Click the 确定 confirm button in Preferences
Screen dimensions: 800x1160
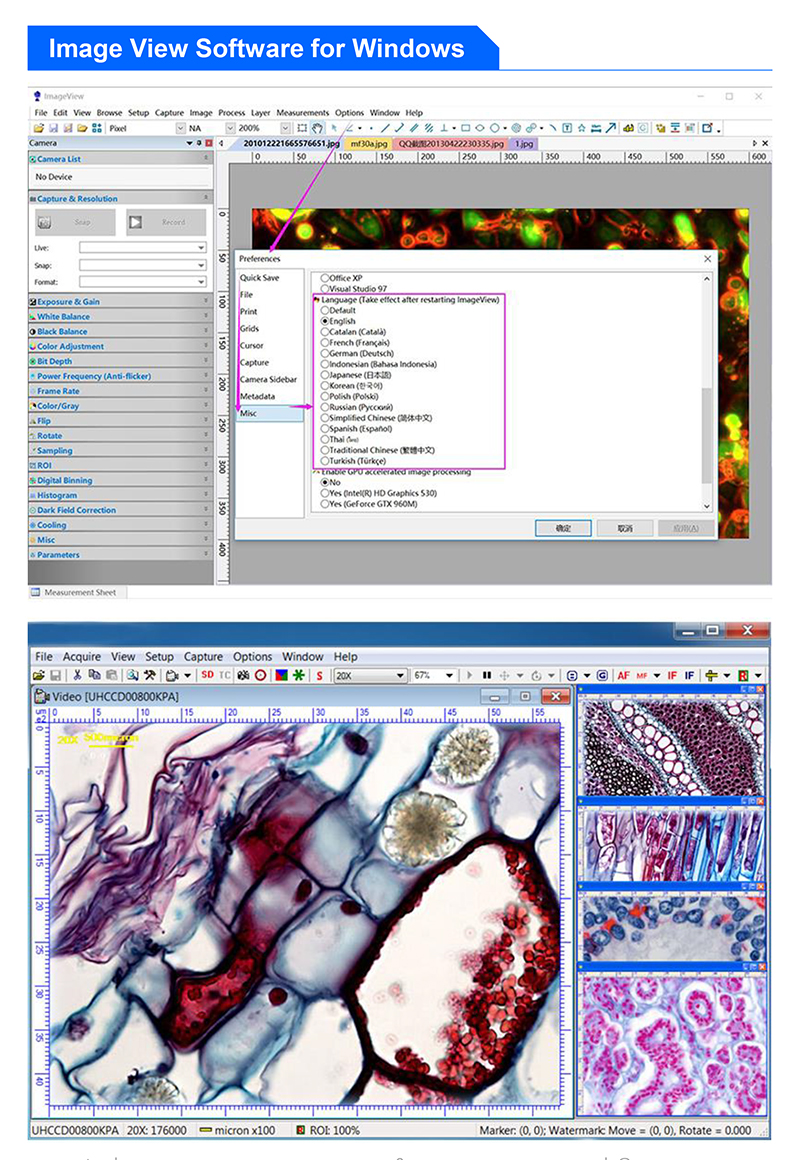[562, 527]
